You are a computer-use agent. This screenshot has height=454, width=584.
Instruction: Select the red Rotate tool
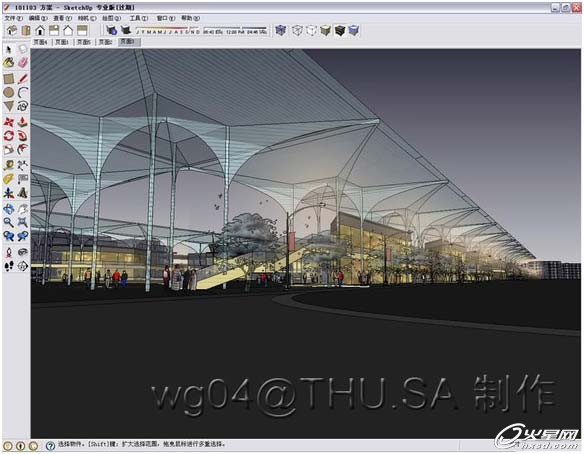pos(9,136)
